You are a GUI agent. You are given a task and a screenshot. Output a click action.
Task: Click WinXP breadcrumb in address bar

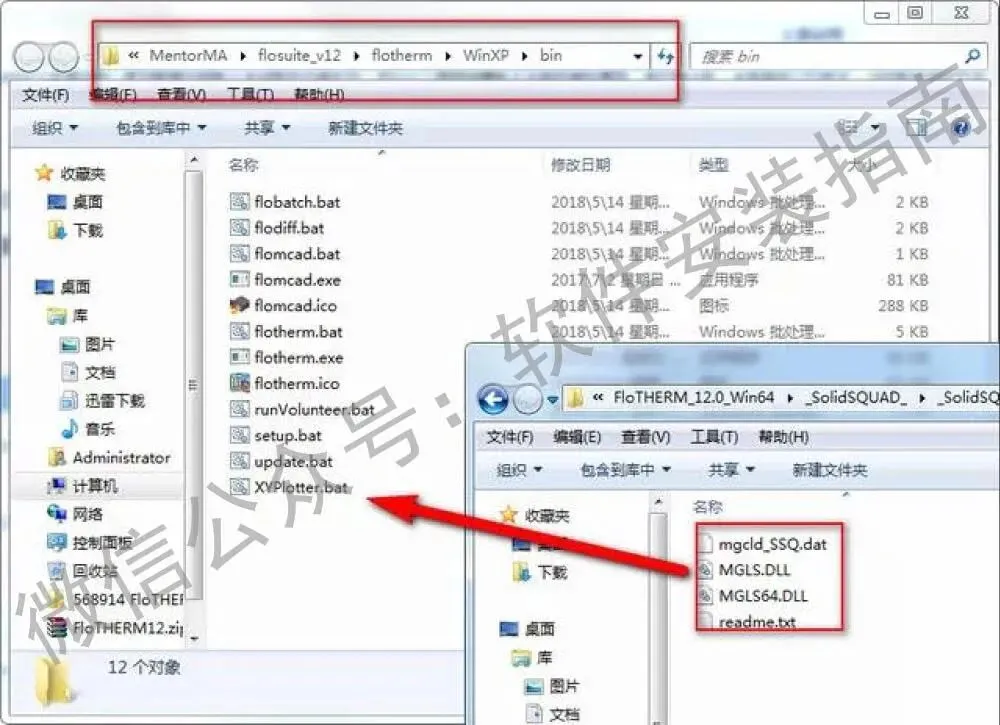[486, 55]
